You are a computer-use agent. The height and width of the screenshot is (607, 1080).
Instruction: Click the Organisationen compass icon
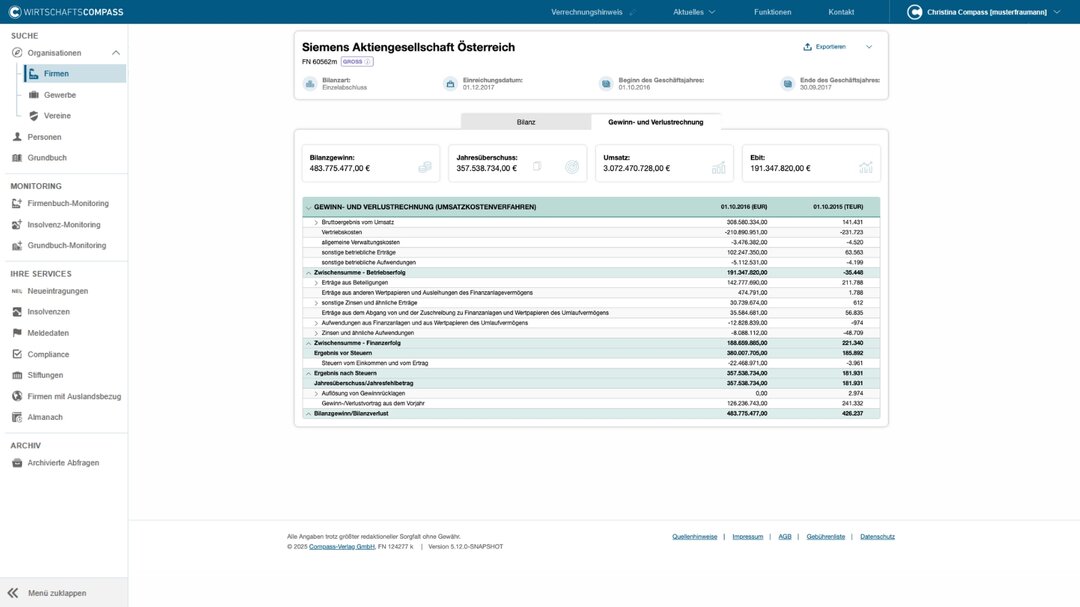(x=17, y=53)
